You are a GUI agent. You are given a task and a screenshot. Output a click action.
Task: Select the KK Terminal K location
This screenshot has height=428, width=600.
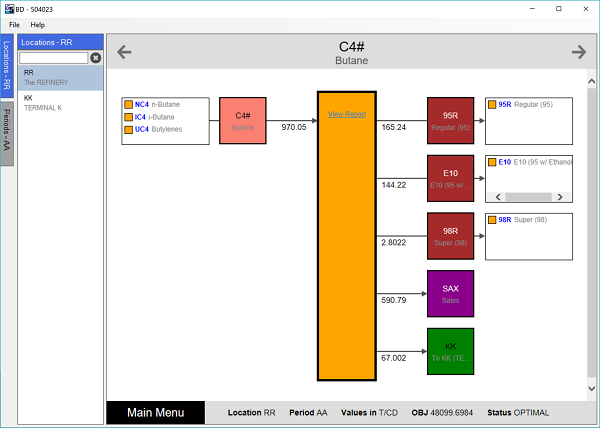(60, 102)
